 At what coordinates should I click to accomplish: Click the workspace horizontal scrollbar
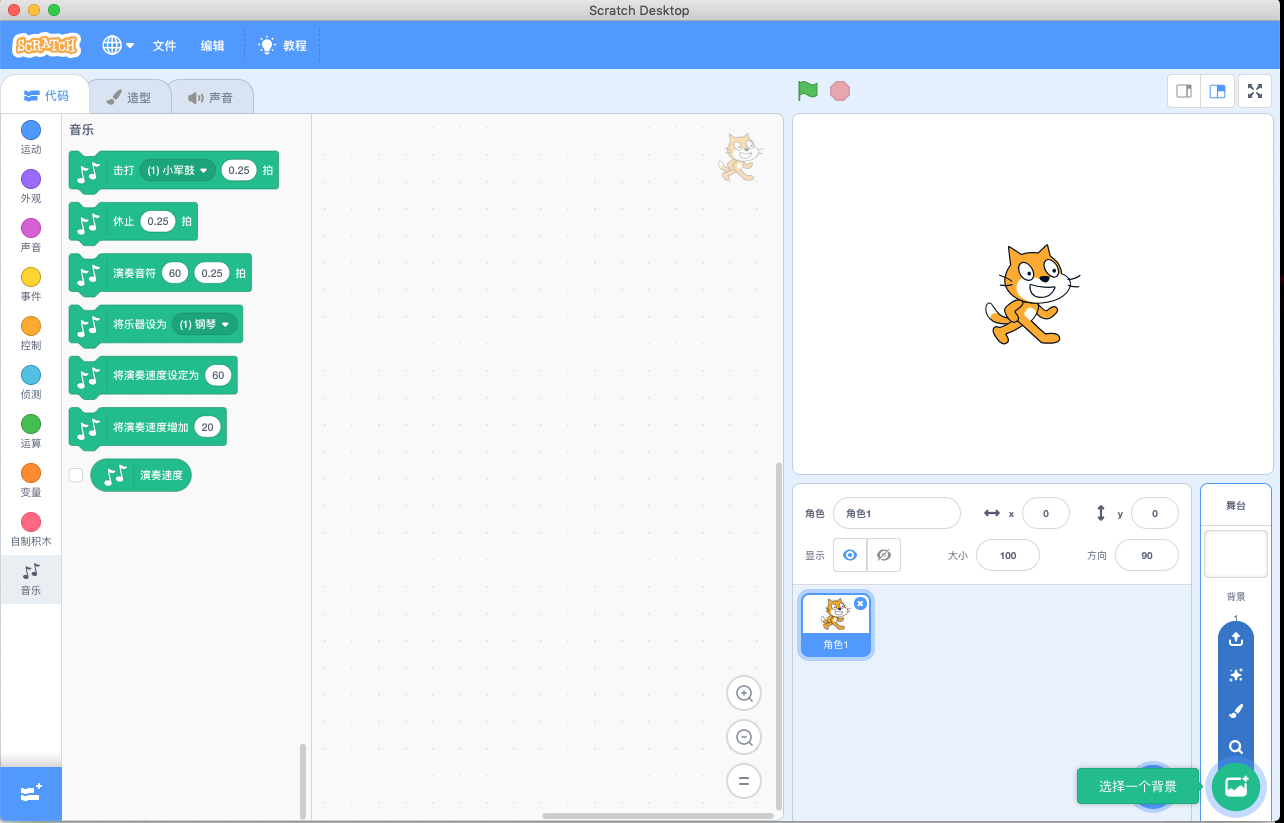[x=658, y=816]
